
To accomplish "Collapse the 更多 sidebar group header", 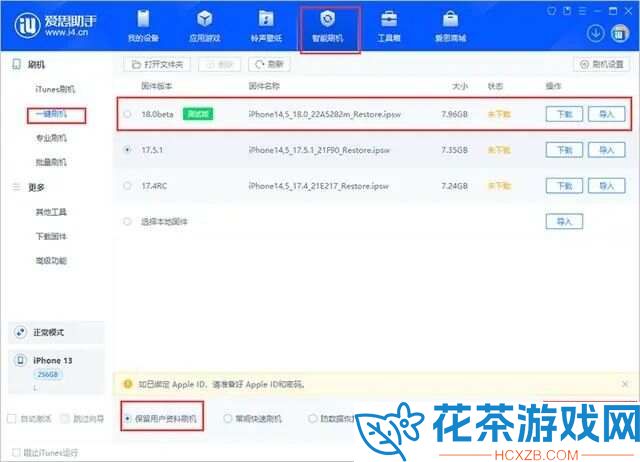I will pyautogui.click(x=36, y=187).
